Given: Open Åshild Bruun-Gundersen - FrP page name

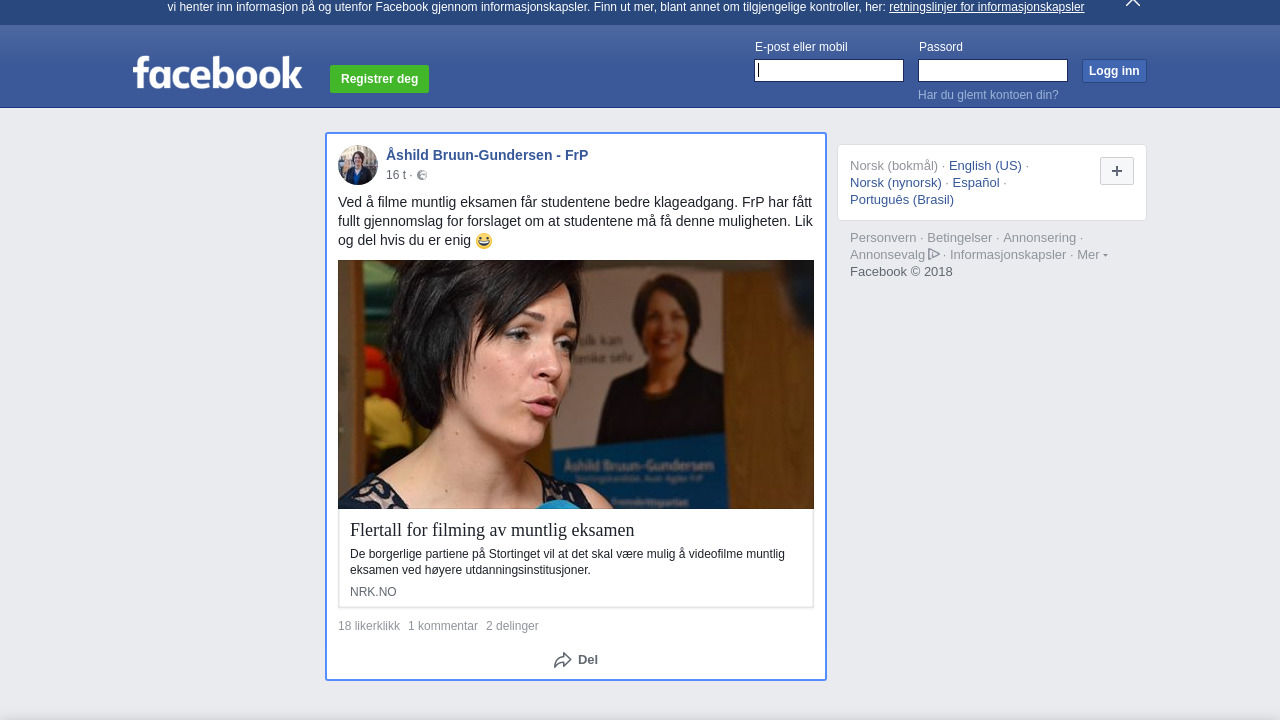Looking at the screenshot, I should (487, 155).
